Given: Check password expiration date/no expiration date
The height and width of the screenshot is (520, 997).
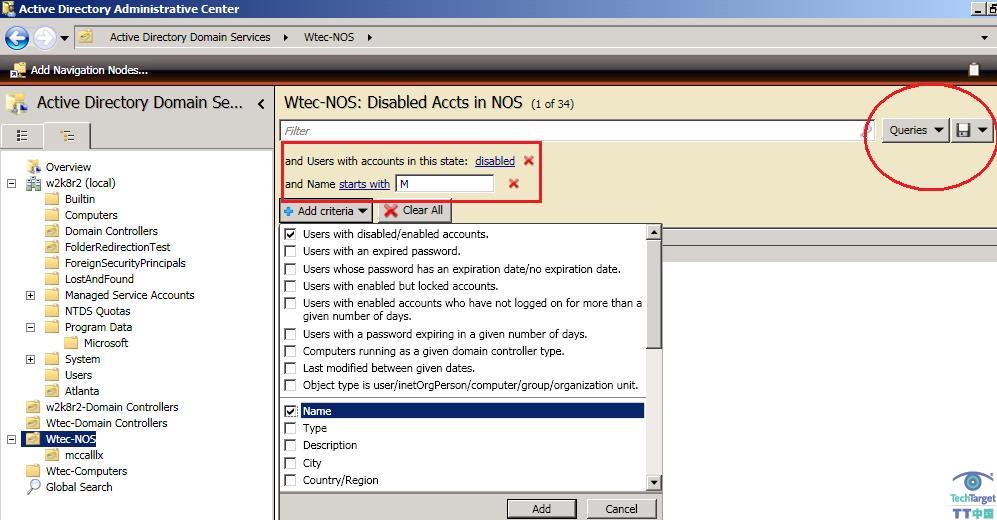Looking at the screenshot, I should click(291, 269).
